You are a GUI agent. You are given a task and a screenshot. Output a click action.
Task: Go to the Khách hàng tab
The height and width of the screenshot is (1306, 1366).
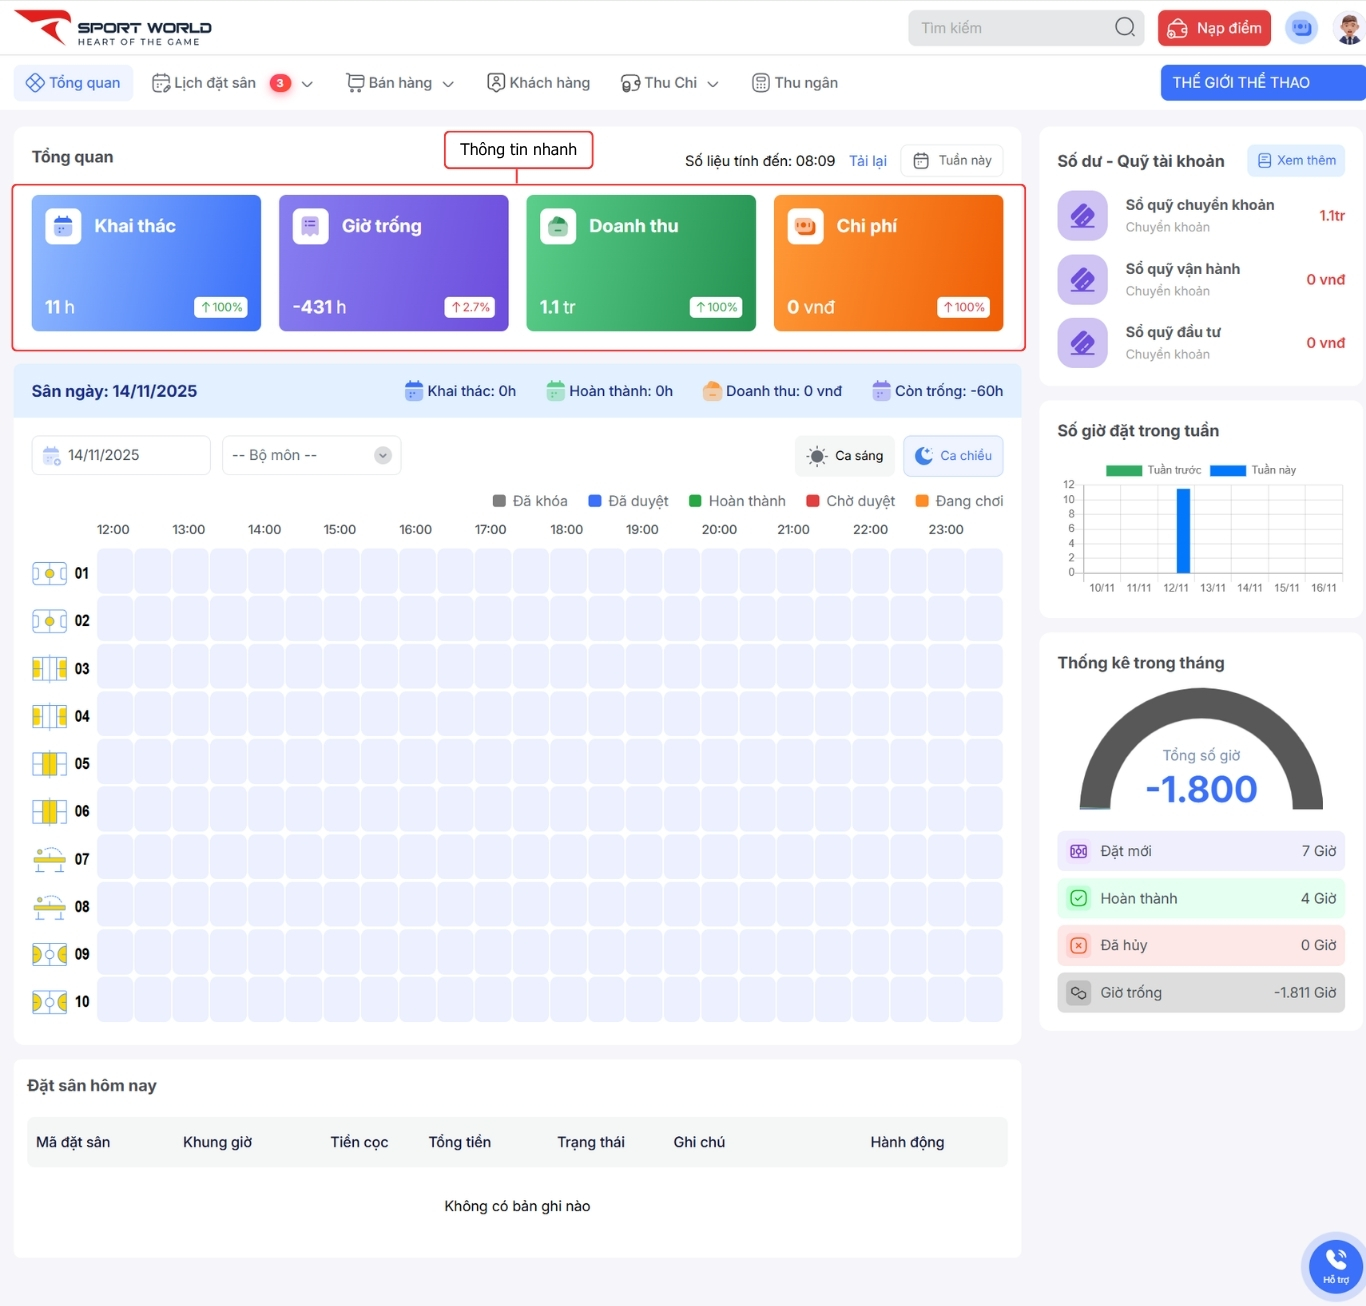pos(539,83)
